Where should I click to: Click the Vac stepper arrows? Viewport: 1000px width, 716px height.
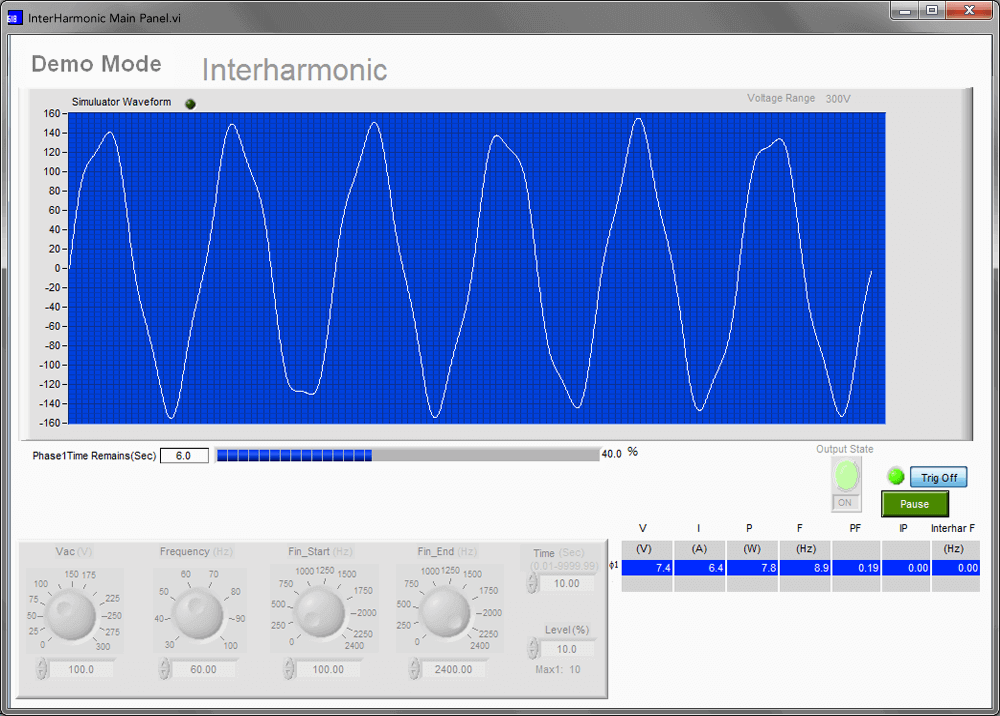pos(43,669)
